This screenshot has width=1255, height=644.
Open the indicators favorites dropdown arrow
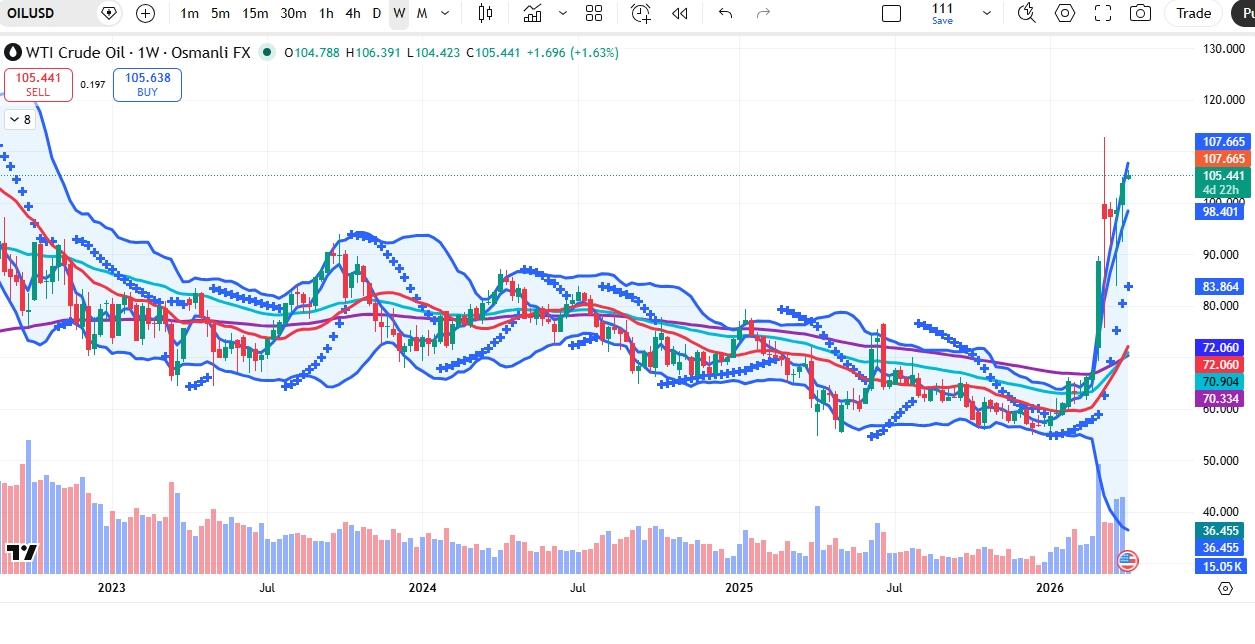pos(563,13)
